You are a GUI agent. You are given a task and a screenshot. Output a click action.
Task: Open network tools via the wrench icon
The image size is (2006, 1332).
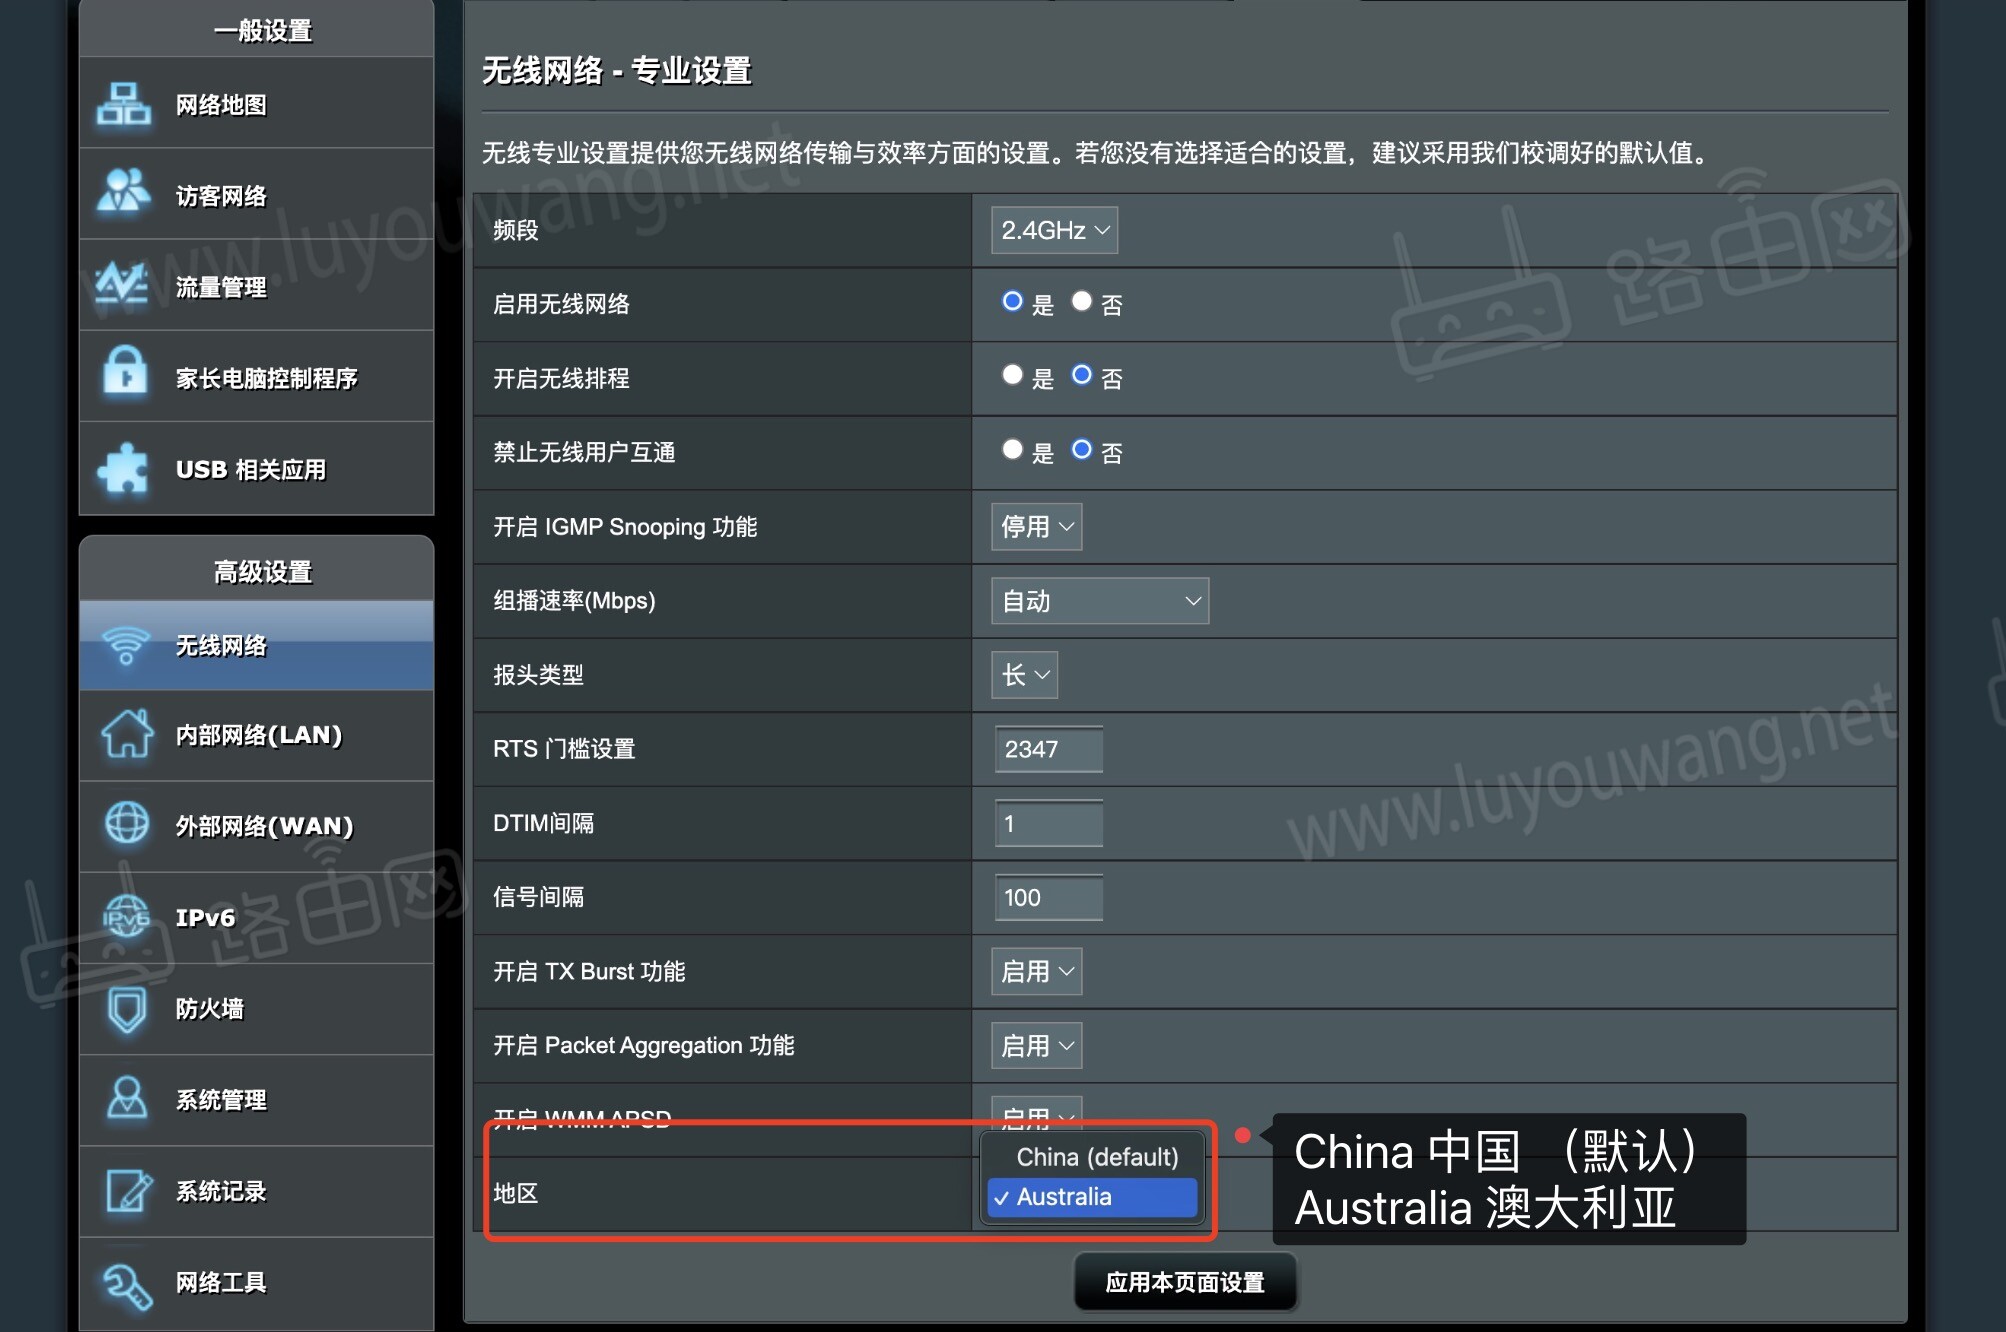(126, 1283)
